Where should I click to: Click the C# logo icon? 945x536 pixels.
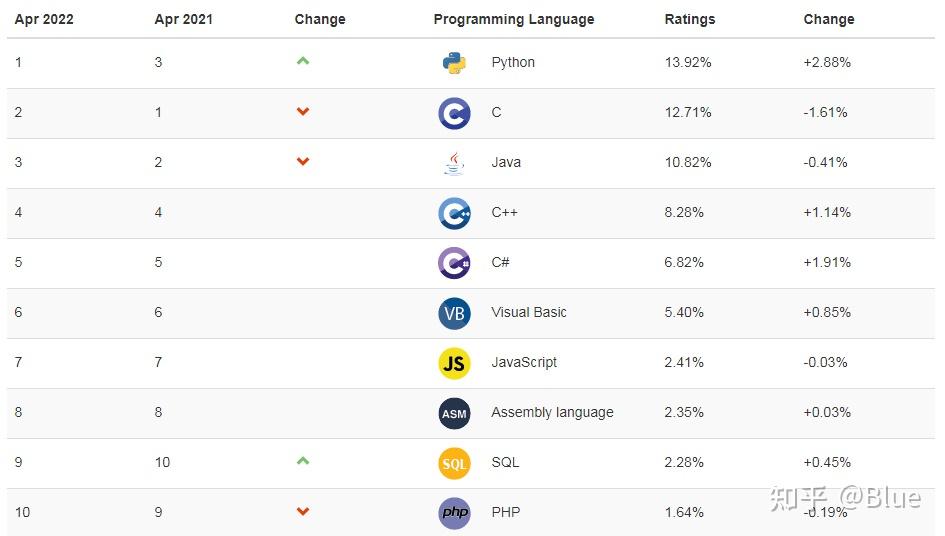tap(454, 263)
